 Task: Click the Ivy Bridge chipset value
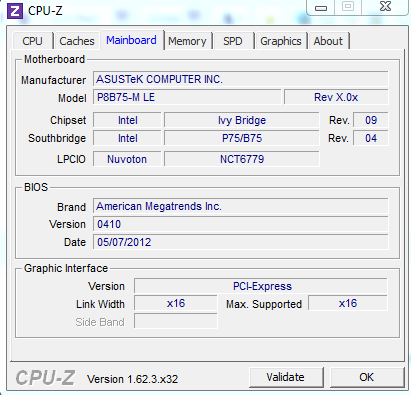pos(242,120)
